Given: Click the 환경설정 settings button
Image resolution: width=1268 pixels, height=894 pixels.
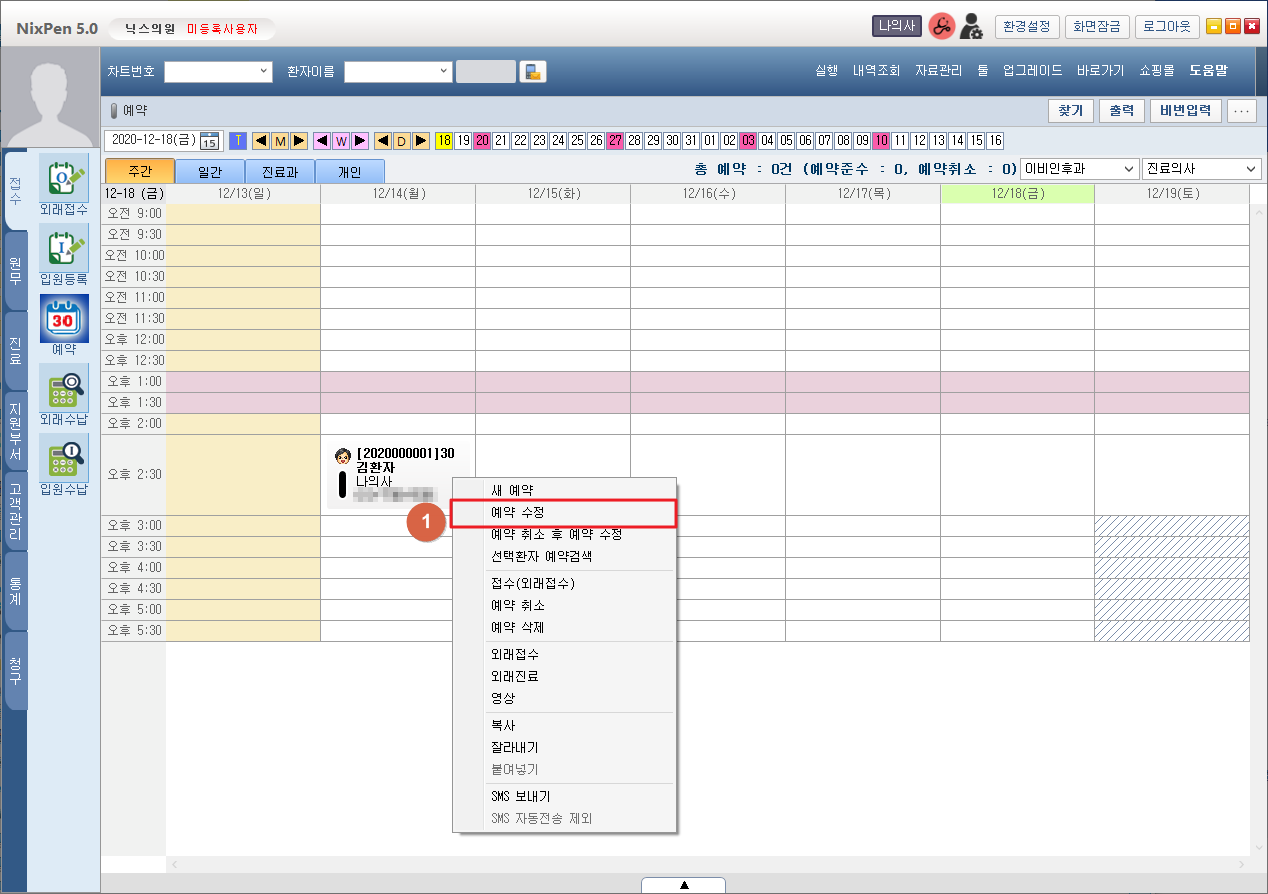Looking at the screenshot, I should click(x=1026, y=27).
